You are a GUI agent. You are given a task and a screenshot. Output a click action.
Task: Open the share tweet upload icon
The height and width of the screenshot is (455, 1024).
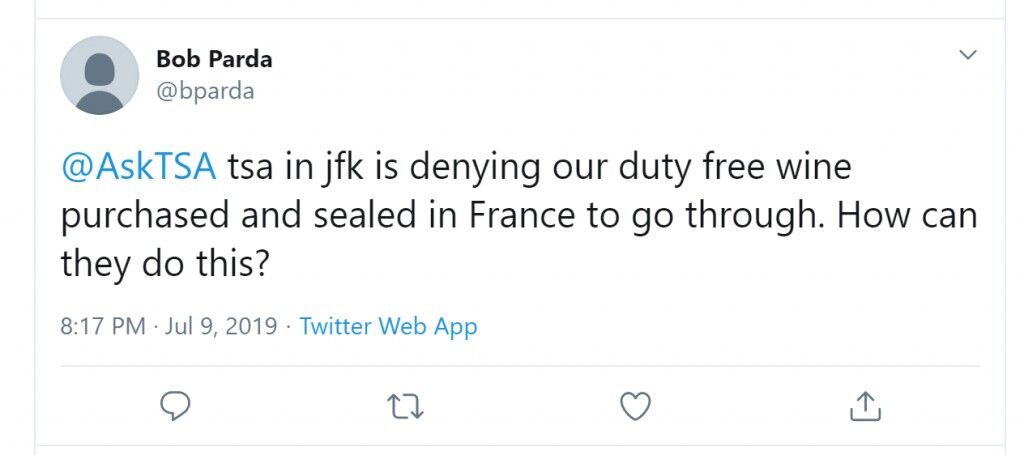tap(865, 405)
